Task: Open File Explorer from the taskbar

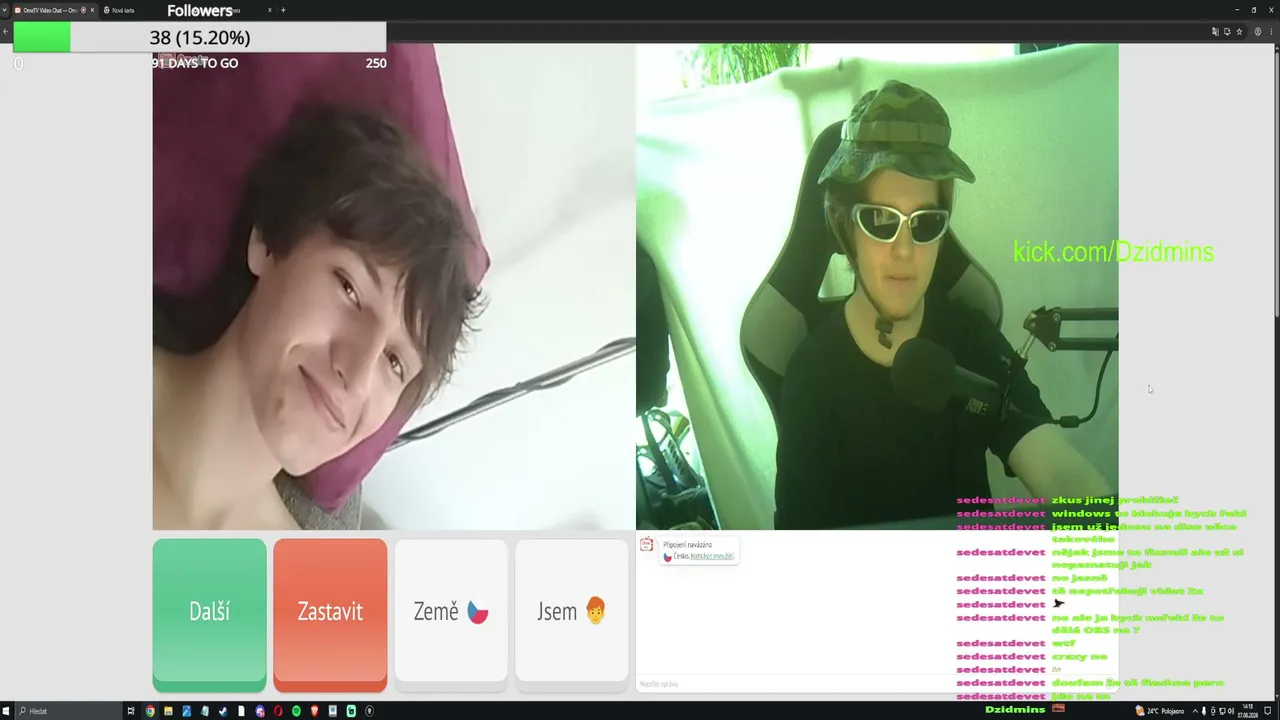Action: [168, 711]
